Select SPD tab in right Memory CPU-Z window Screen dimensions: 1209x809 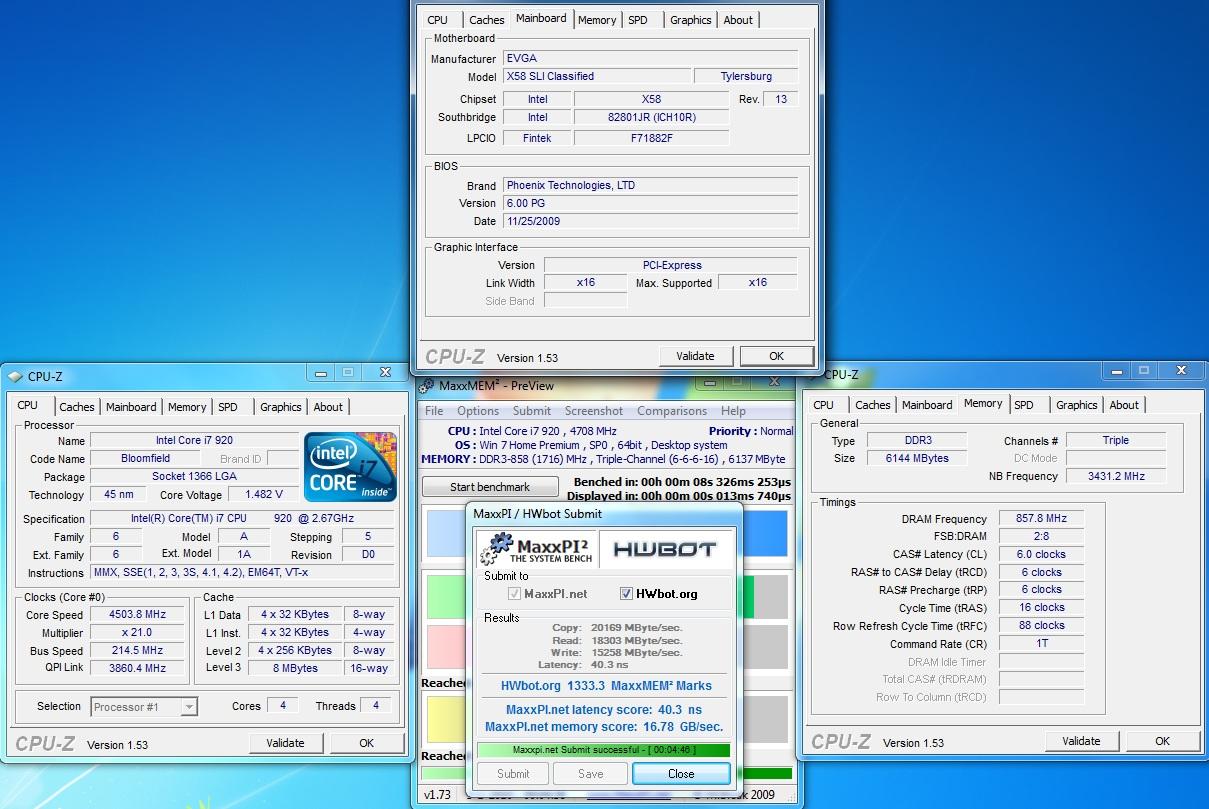1024,405
